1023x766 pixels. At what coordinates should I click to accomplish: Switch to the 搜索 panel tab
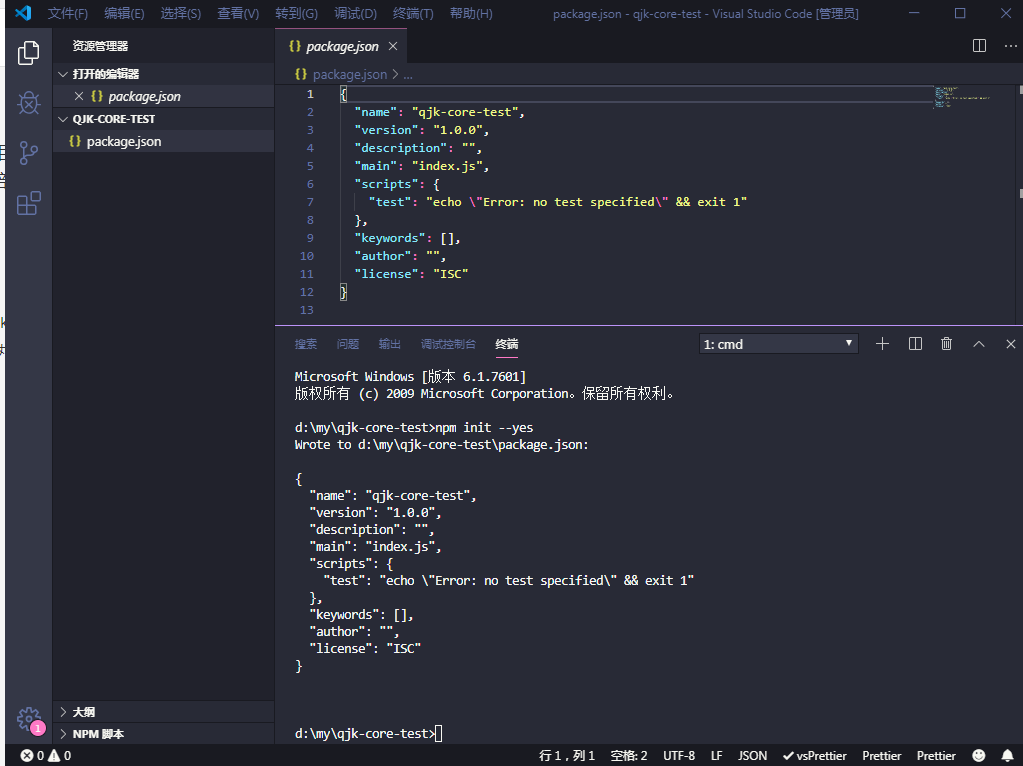pos(306,344)
